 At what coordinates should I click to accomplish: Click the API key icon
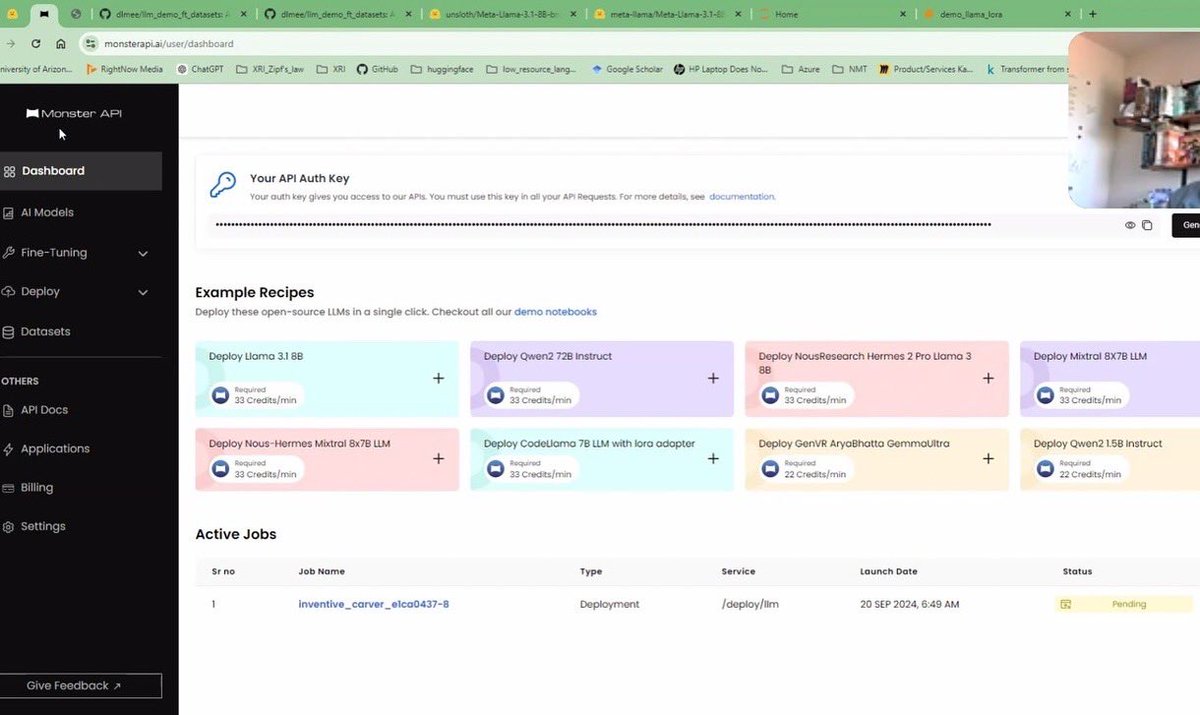point(222,185)
